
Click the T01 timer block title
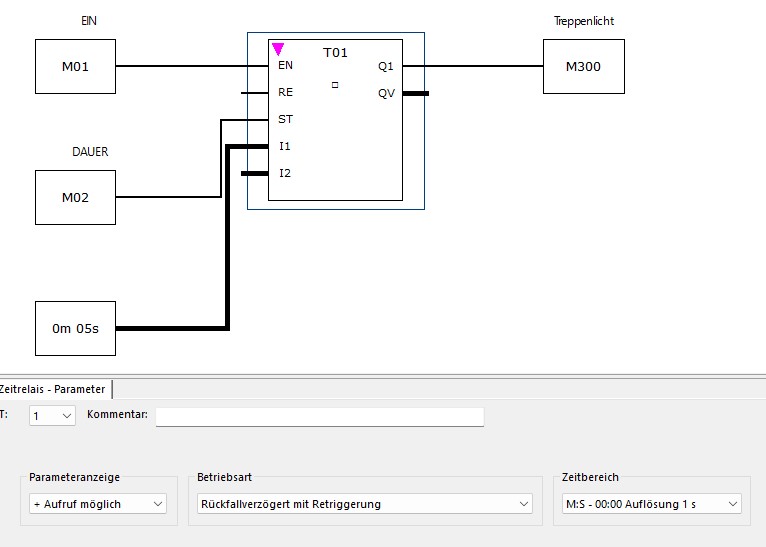[x=335, y=52]
